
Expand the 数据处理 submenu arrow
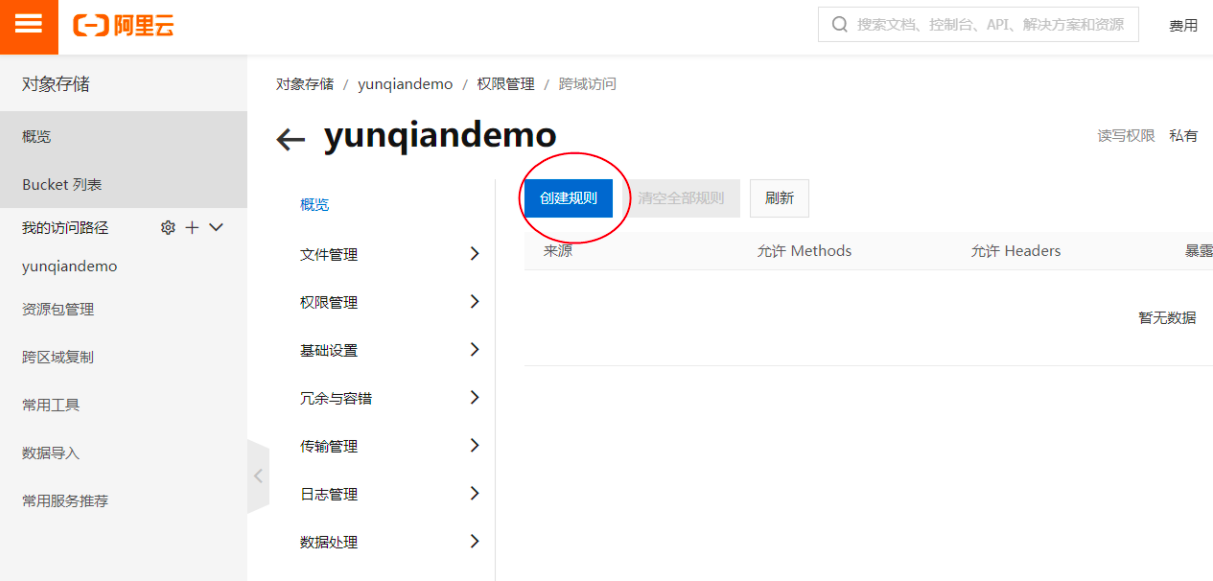pyautogui.click(x=475, y=542)
